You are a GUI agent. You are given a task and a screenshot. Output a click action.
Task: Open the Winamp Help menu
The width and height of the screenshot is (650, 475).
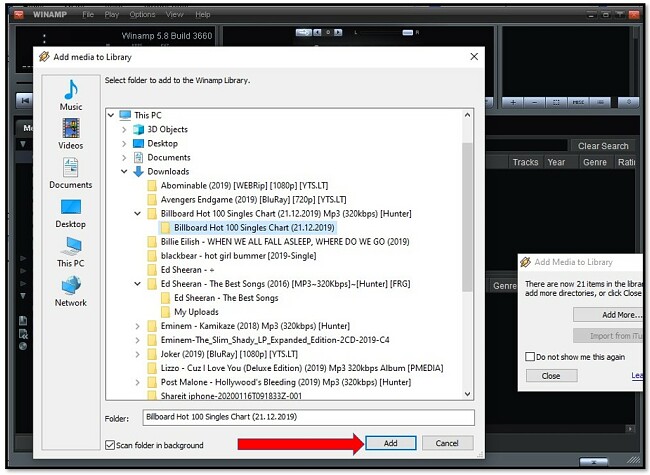point(203,15)
